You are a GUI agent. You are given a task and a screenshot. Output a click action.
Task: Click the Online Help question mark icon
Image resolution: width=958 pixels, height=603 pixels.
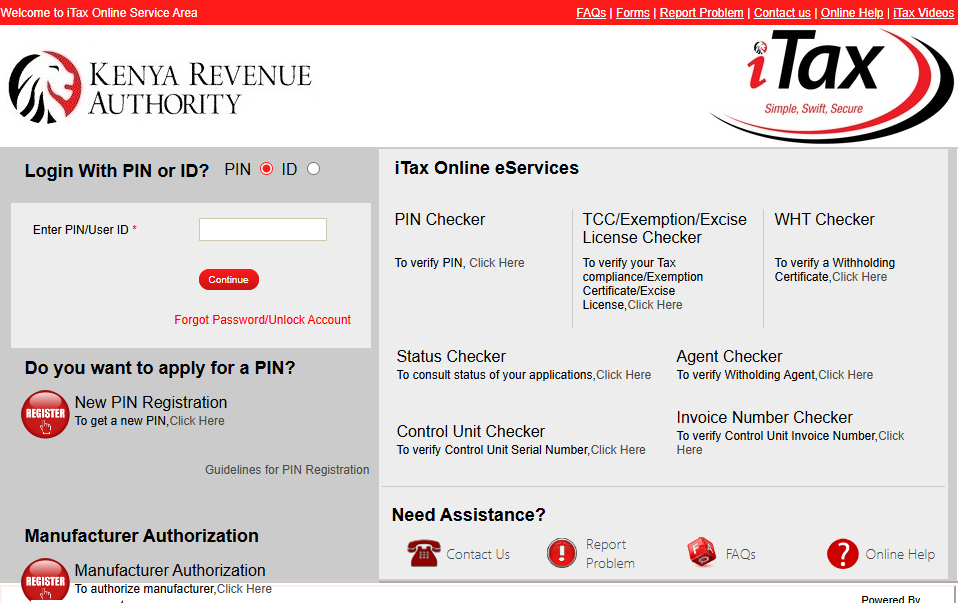point(842,553)
